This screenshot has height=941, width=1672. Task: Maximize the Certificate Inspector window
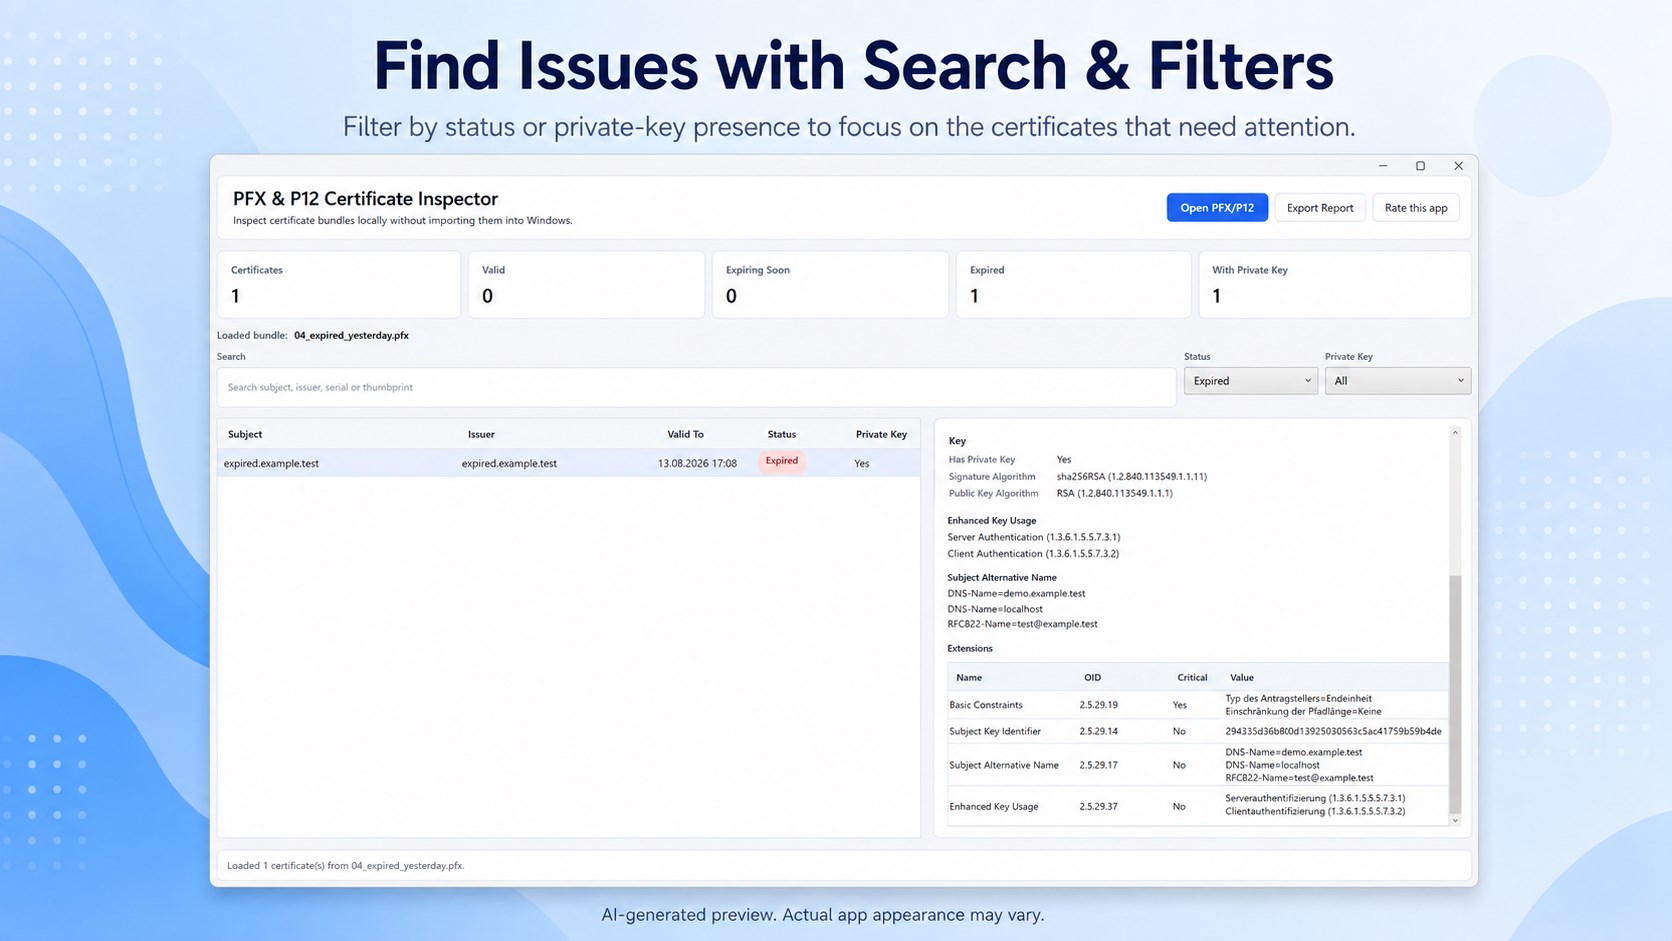[1420, 166]
